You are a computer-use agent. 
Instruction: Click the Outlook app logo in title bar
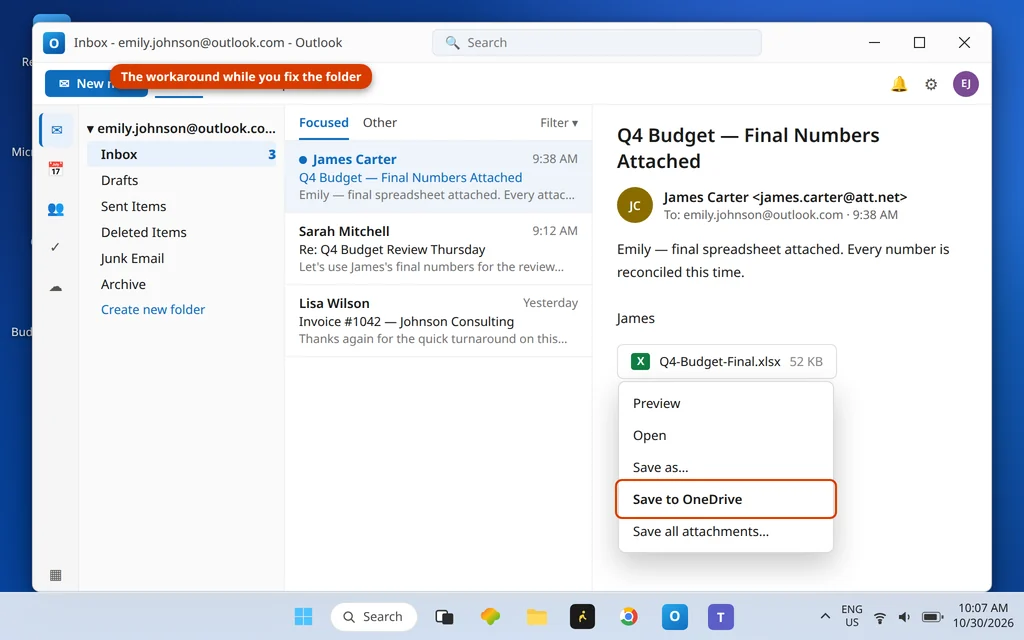coord(54,43)
